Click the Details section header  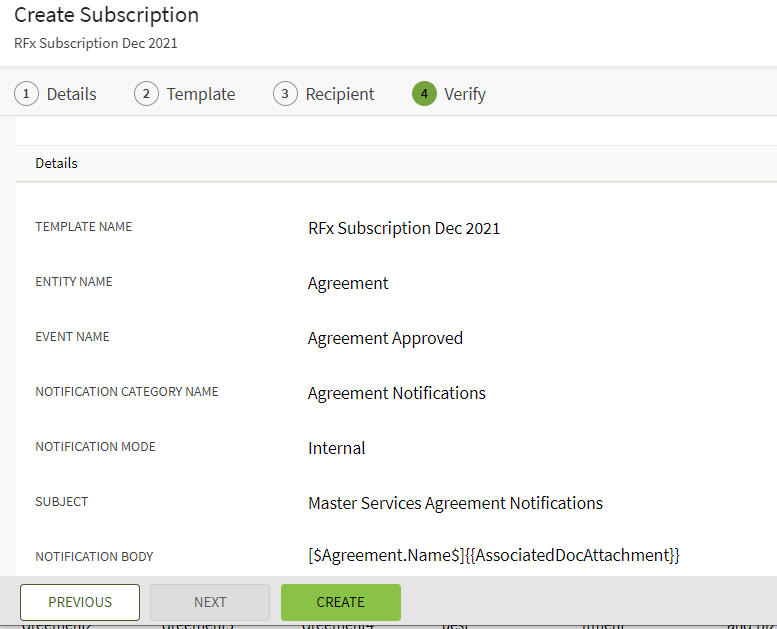tap(57, 163)
